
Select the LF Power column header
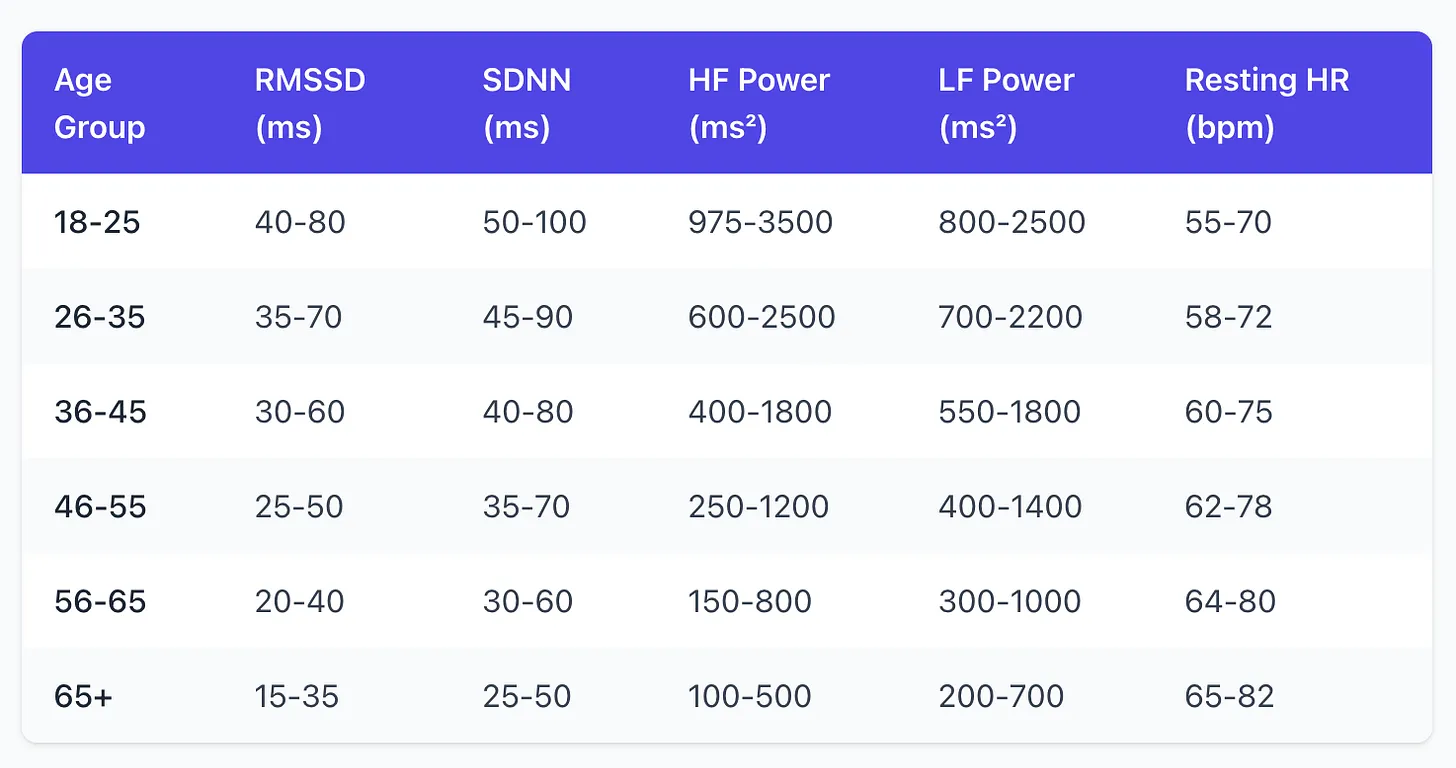(x=1006, y=103)
